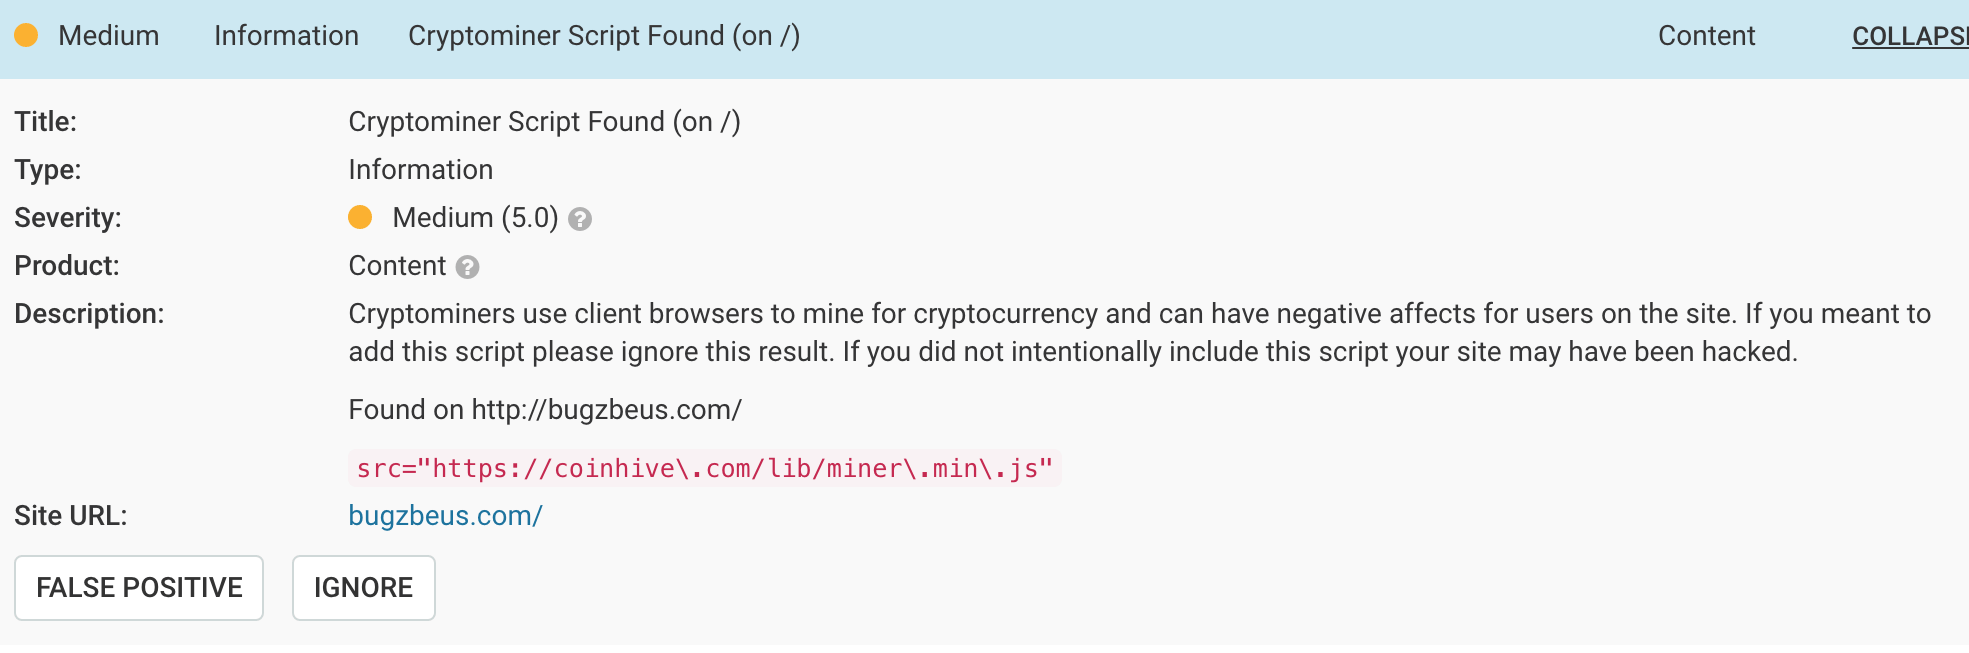Image resolution: width=1969 pixels, height=653 pixels.
Task: Click the Site URL label
Action: pyautogui.click(x=70, y=516)
